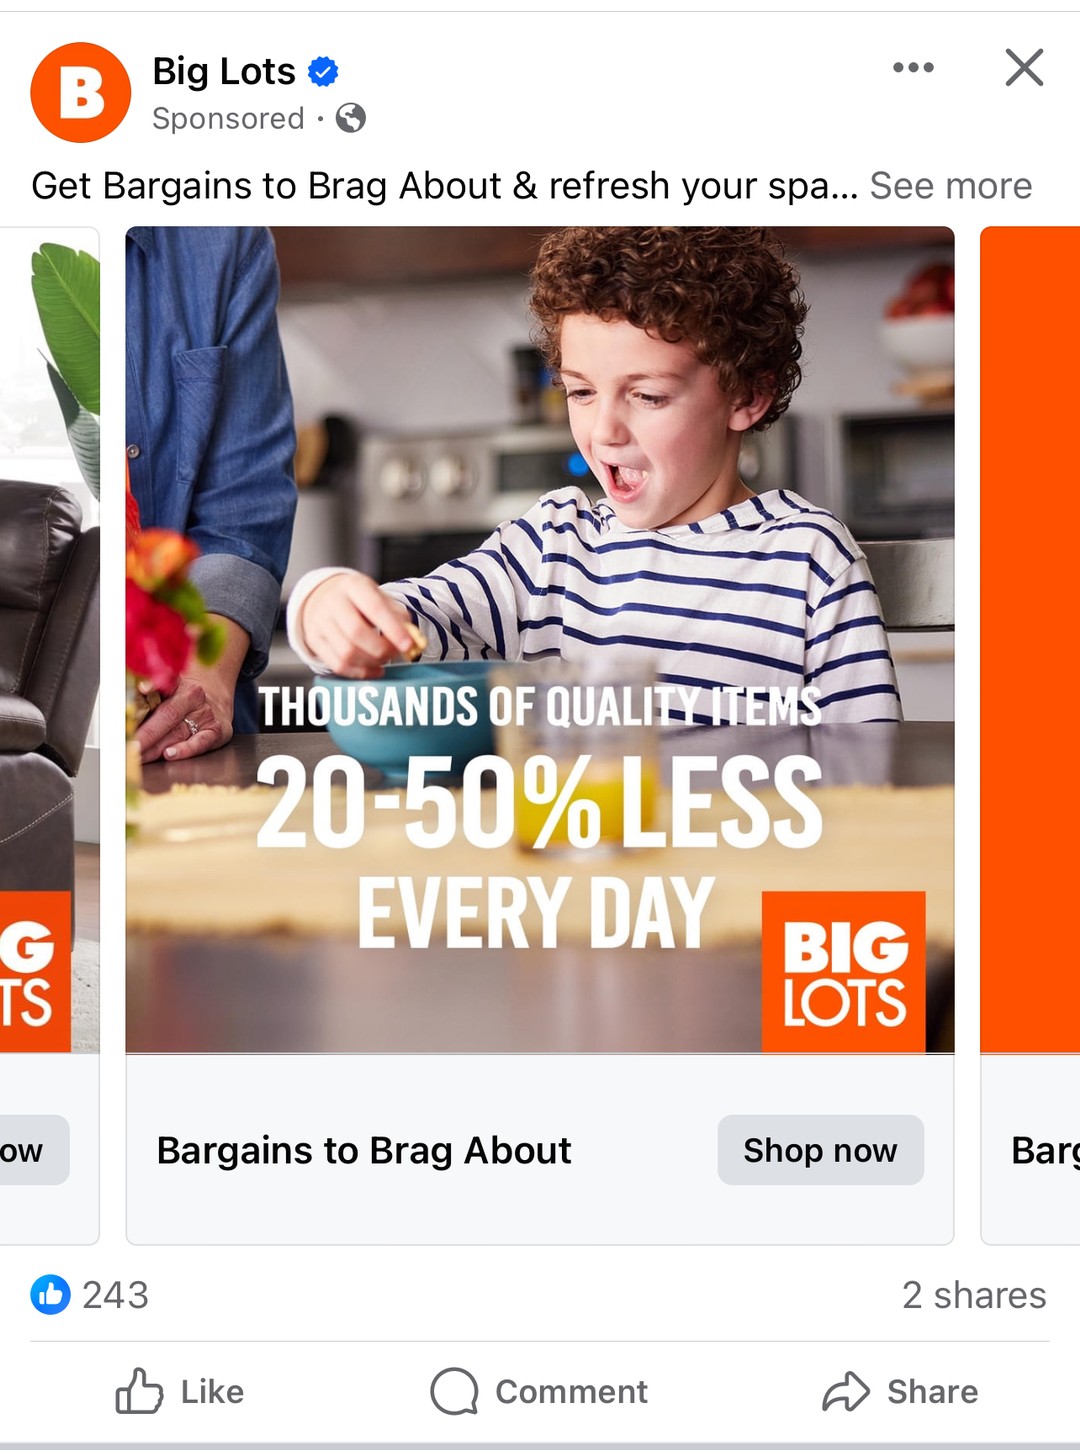Open the Big Lots page name link
This screenshot has width=1080, height=1450.
point(224,72)
